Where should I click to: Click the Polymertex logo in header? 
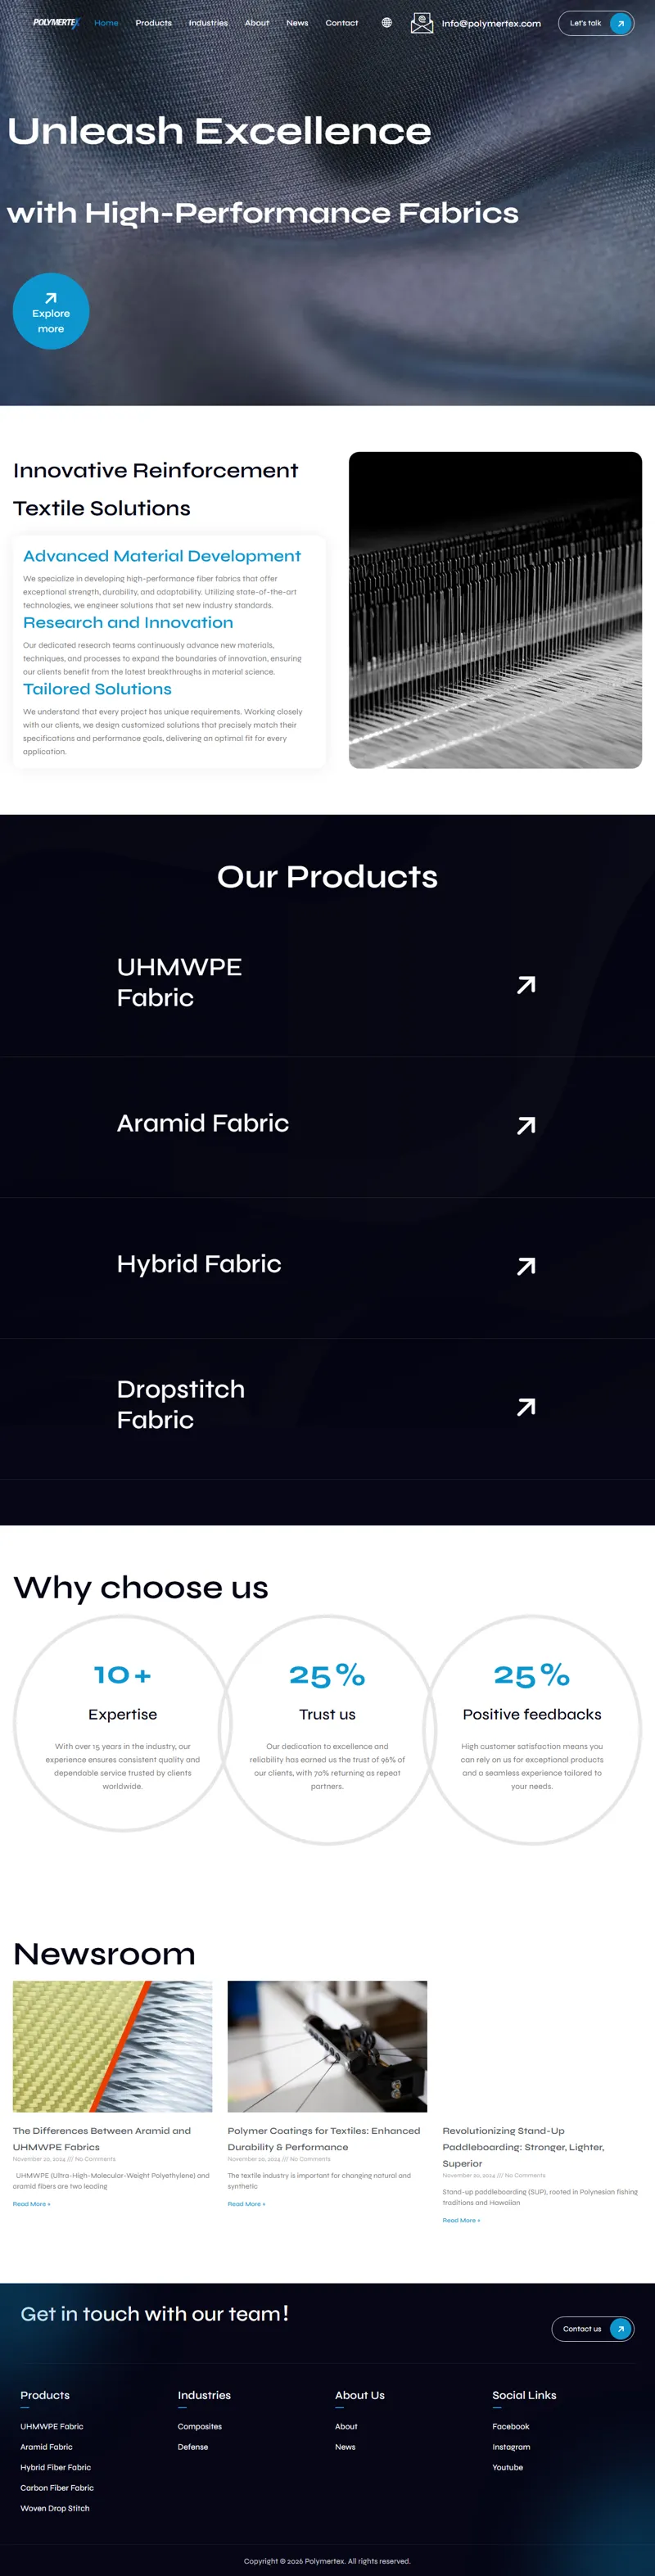pos(56,22)
